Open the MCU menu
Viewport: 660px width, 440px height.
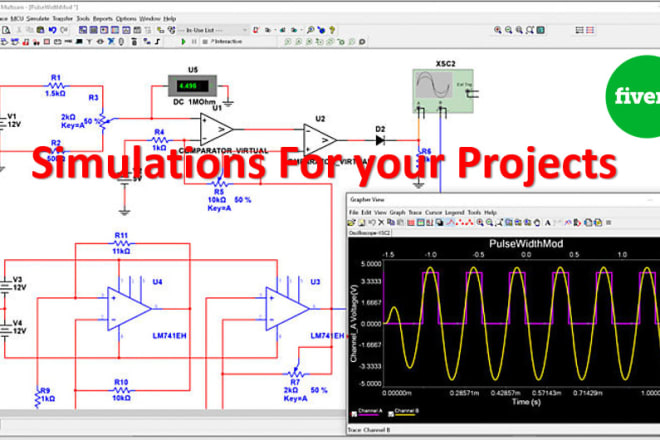point(17,19)
